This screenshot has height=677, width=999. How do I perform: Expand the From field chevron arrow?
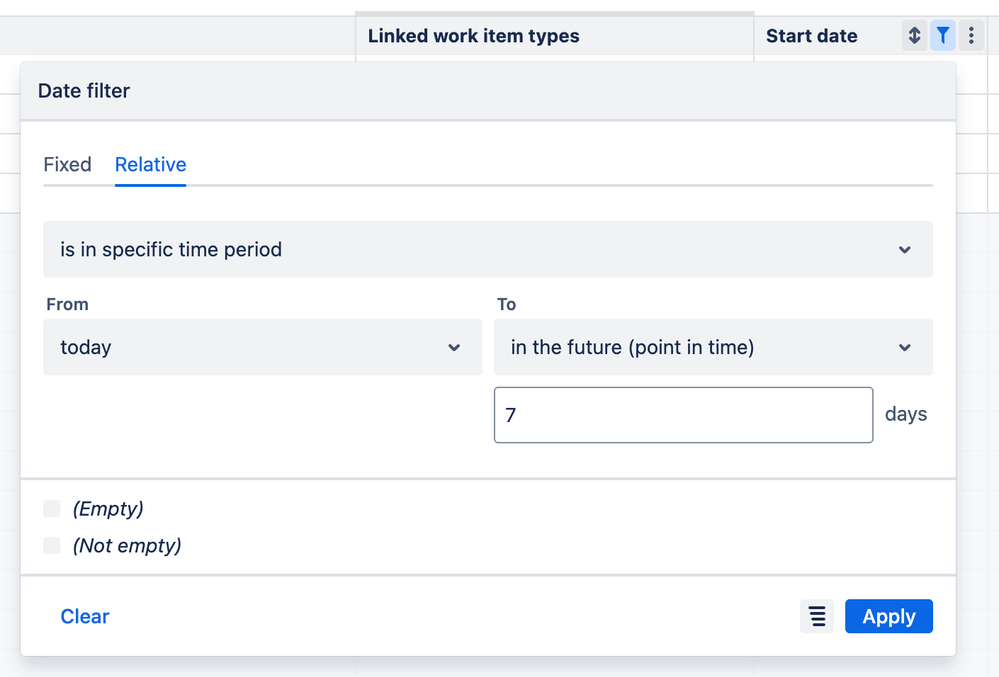tap(455, 347)
